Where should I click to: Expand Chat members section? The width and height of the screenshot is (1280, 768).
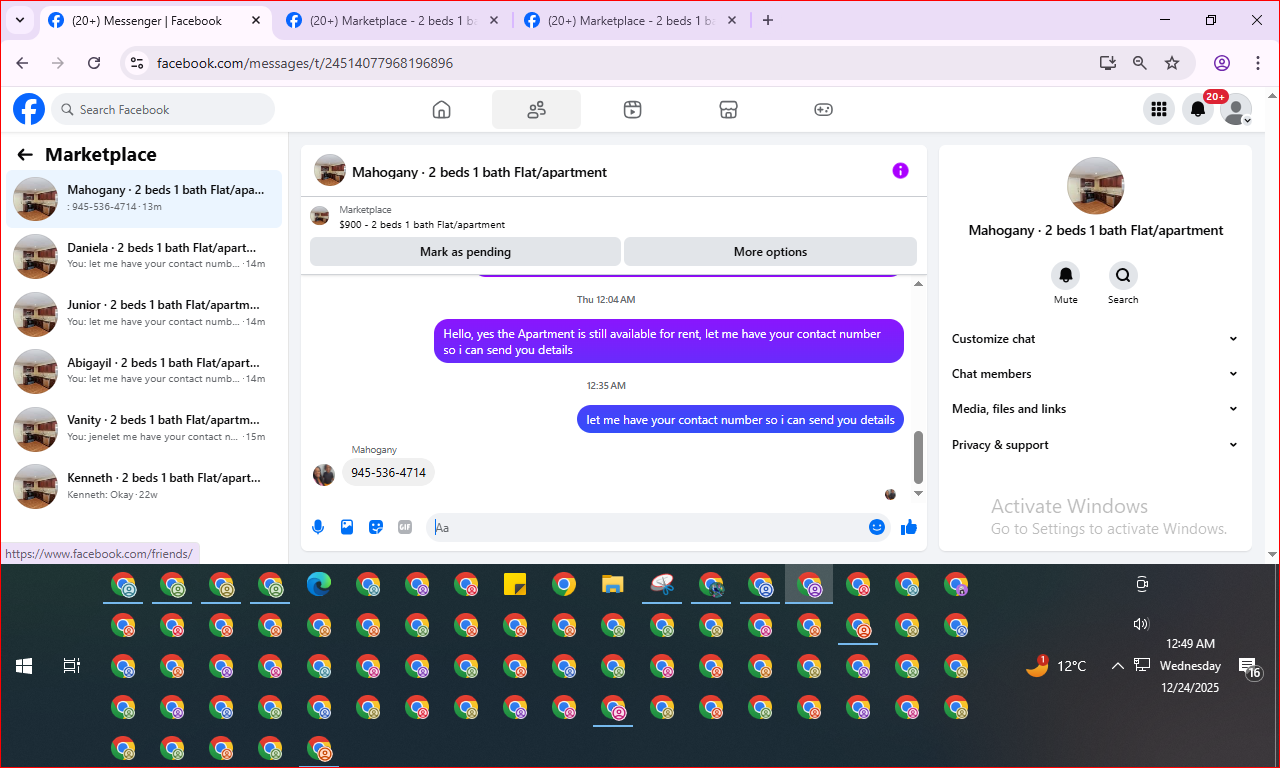point(1095,374)
